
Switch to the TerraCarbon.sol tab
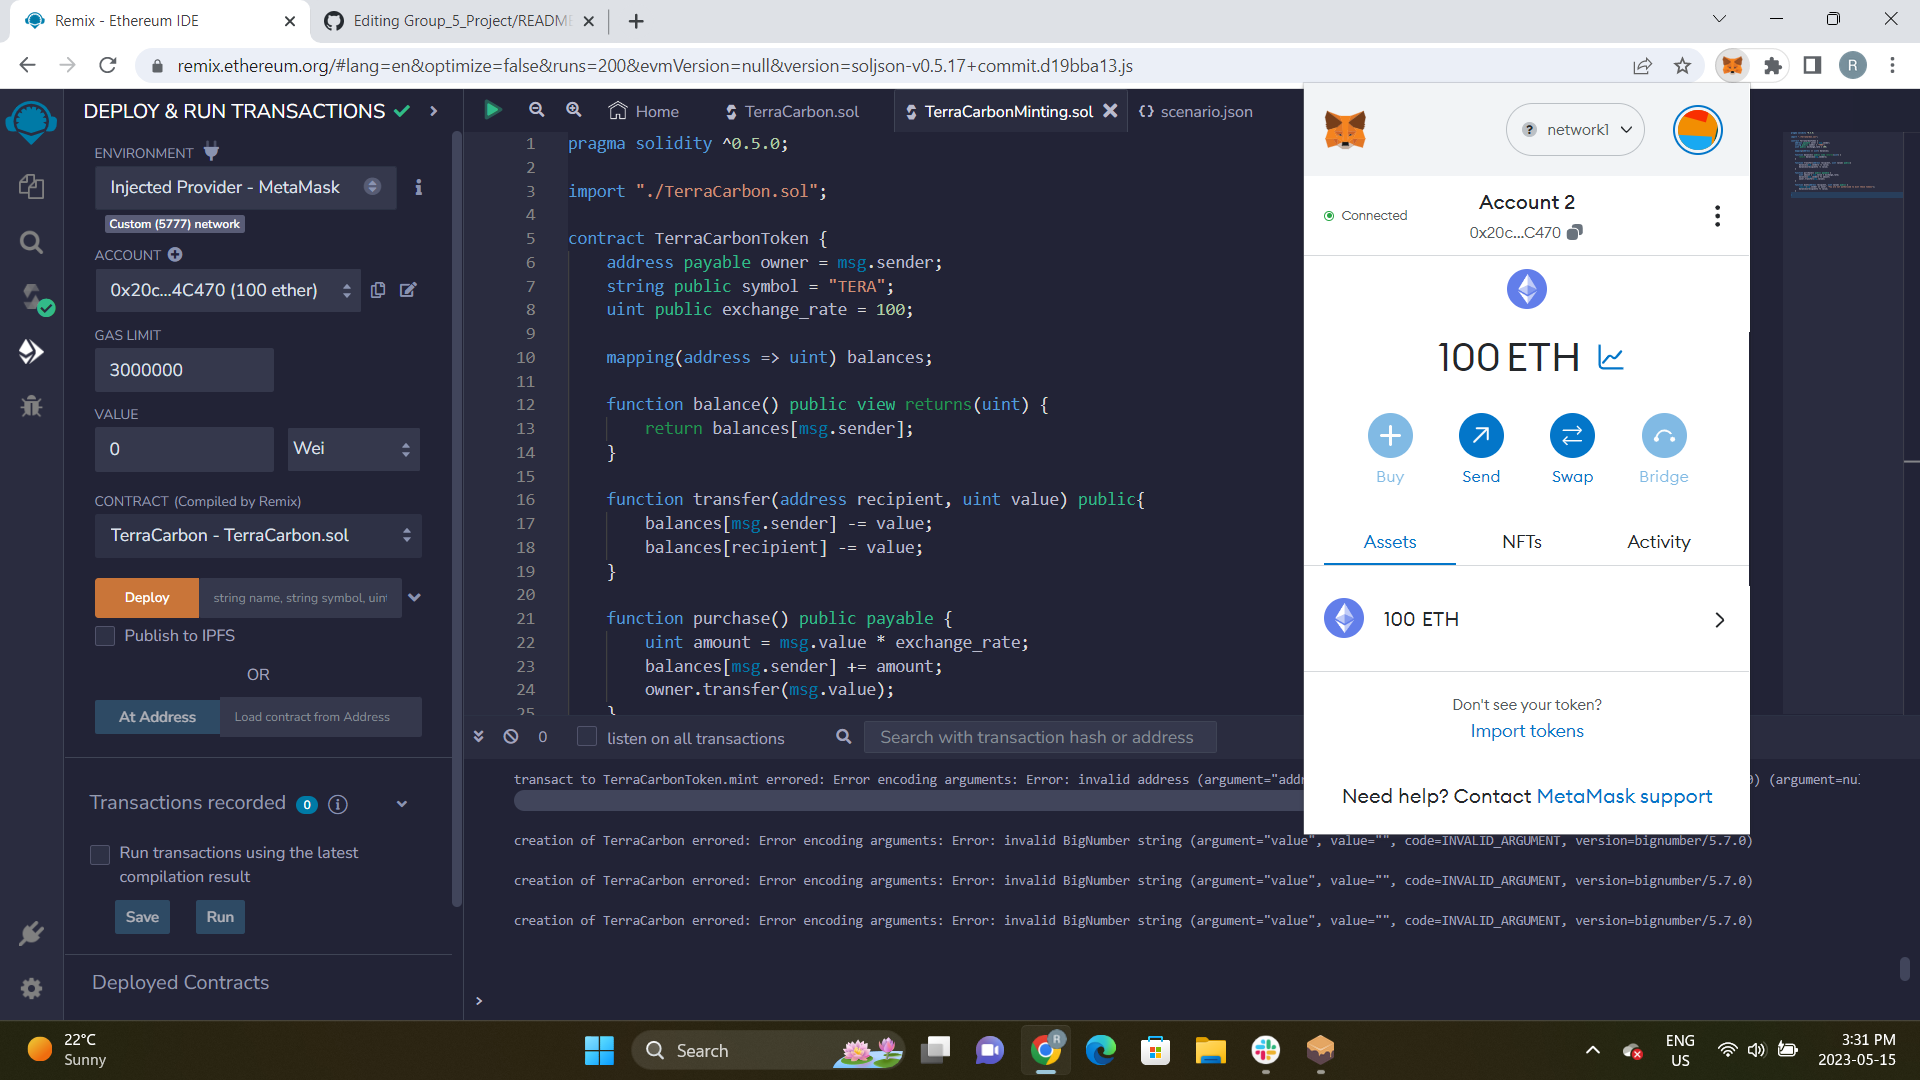click(x=800, y=111)
